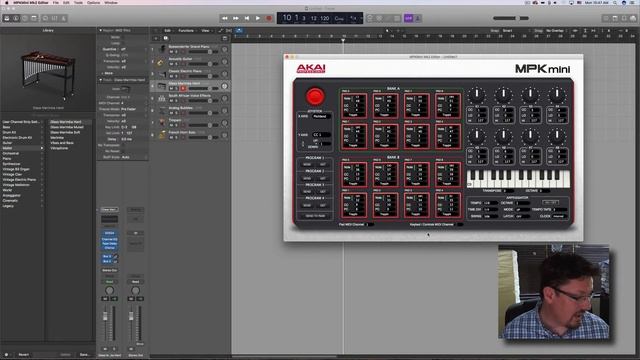Click Program 4 Get button in MPK editor

(323, 205)
